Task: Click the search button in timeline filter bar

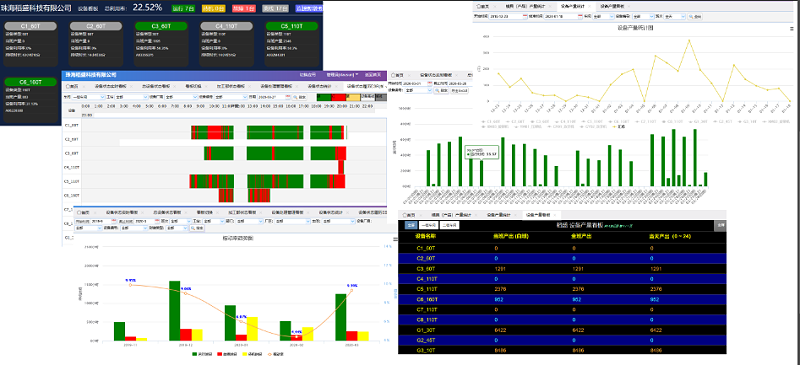Action: point(300,96)
